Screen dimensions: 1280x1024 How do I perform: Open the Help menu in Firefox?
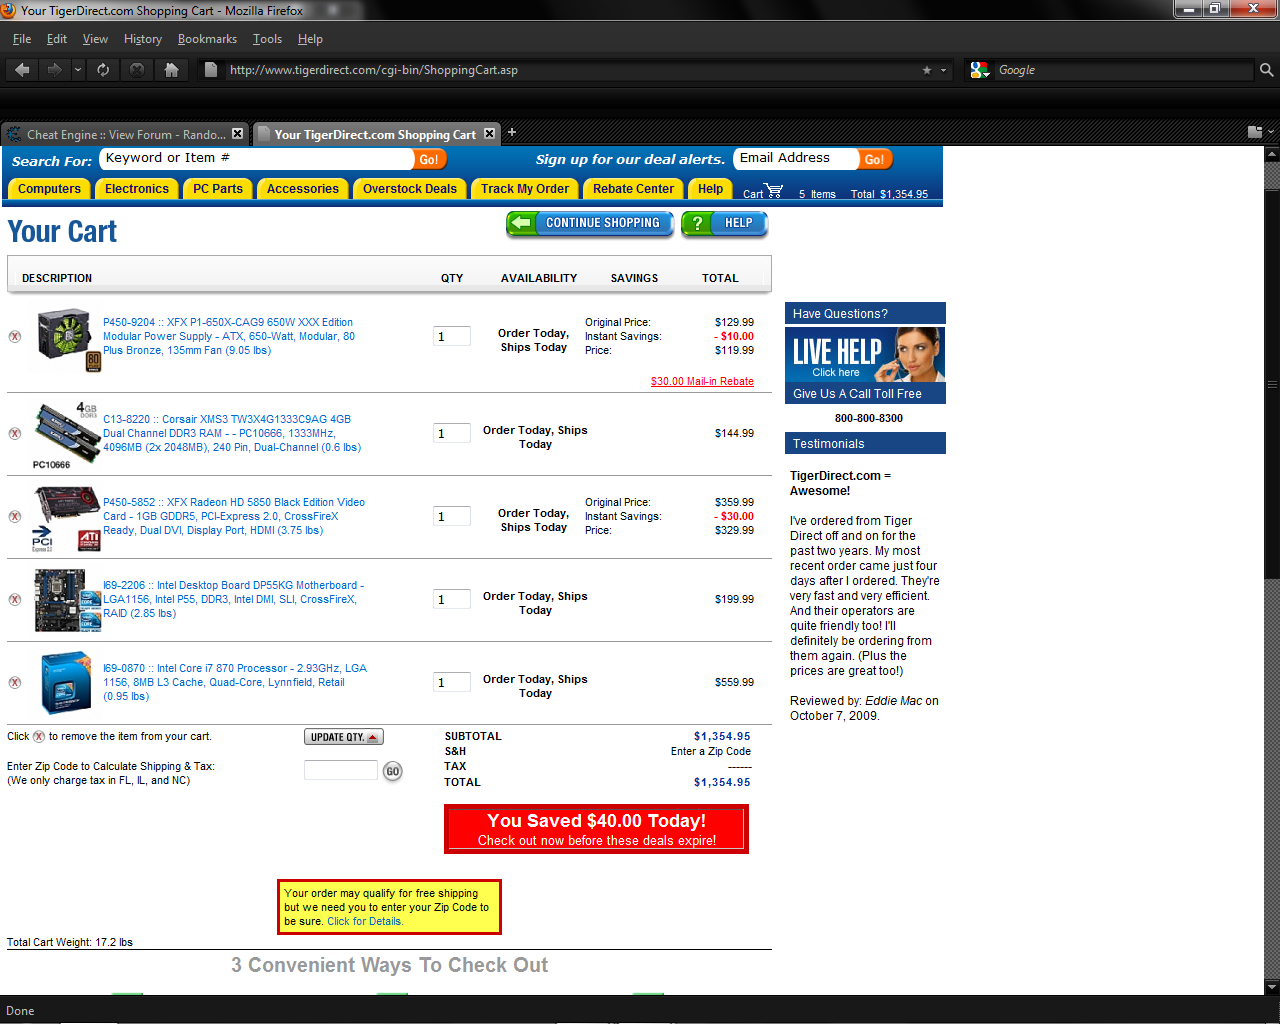click(310, 39)
